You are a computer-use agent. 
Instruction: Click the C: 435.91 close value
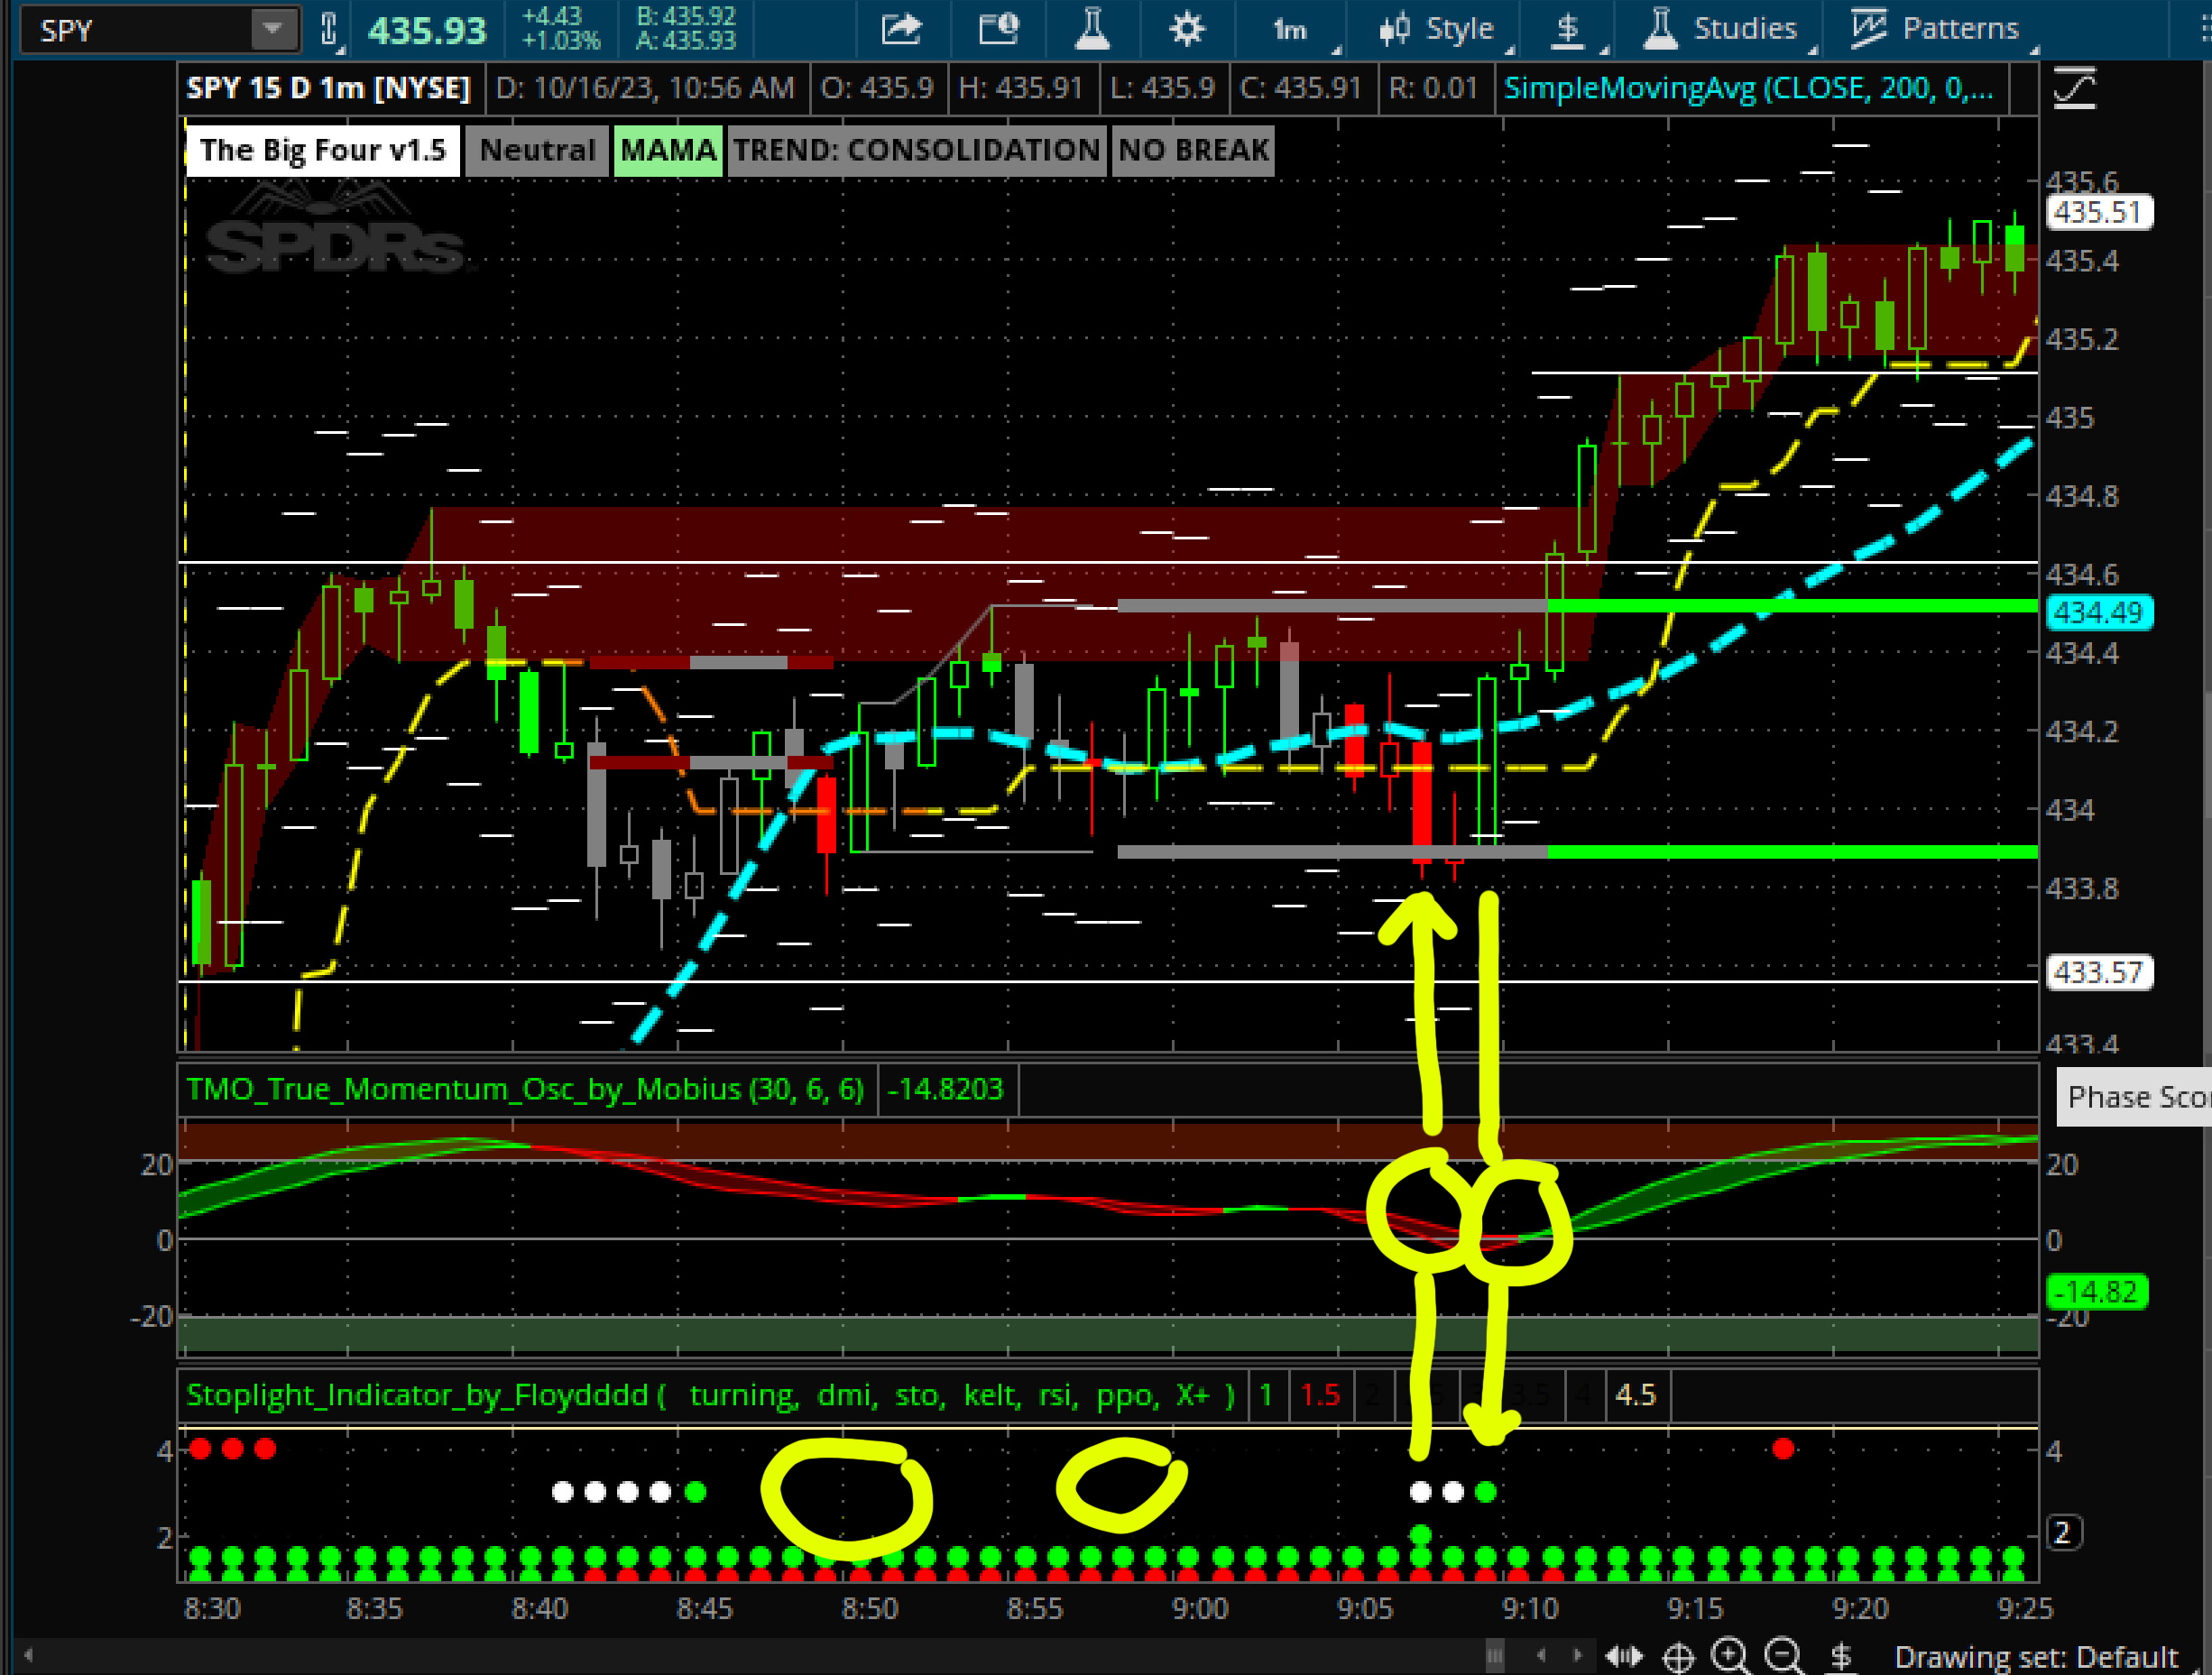tap(1301, 88)
